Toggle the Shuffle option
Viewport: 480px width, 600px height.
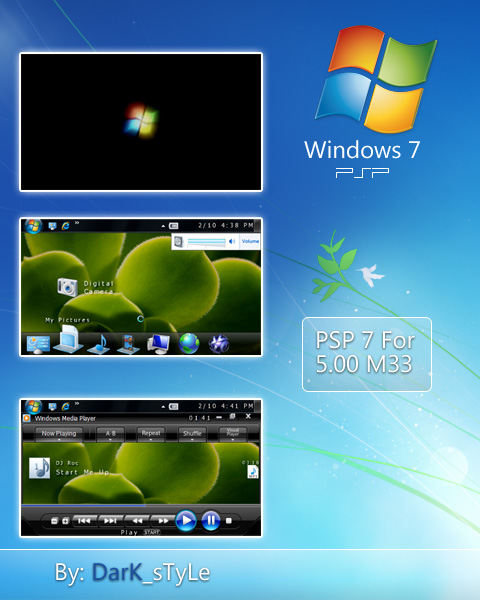[x=192, y=434]
